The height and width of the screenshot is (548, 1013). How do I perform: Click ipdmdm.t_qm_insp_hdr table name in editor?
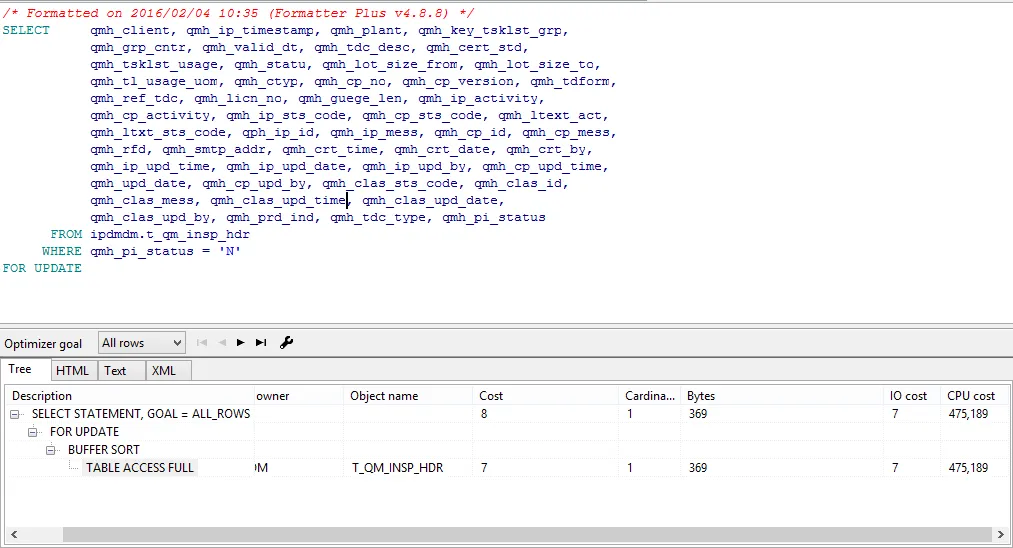coord(170,235)
